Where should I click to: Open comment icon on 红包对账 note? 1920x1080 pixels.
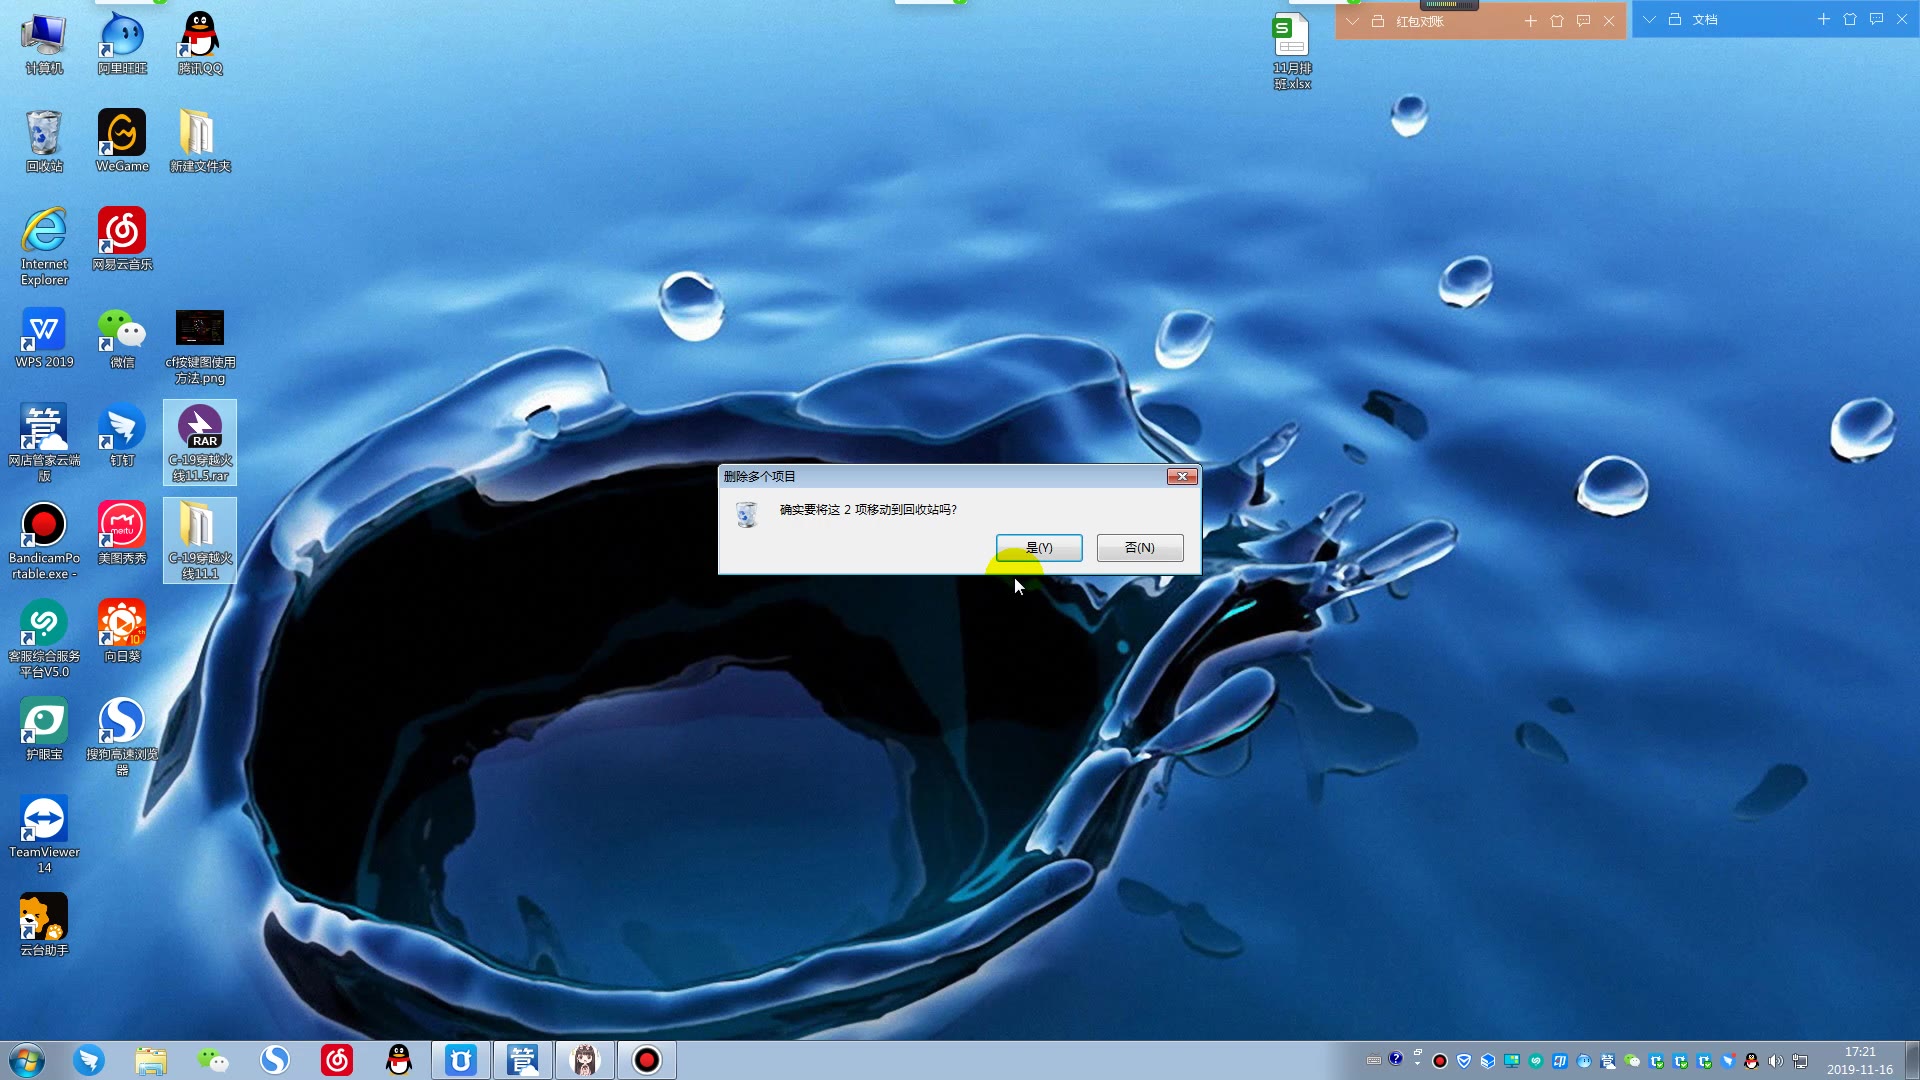coord(1583,21)
